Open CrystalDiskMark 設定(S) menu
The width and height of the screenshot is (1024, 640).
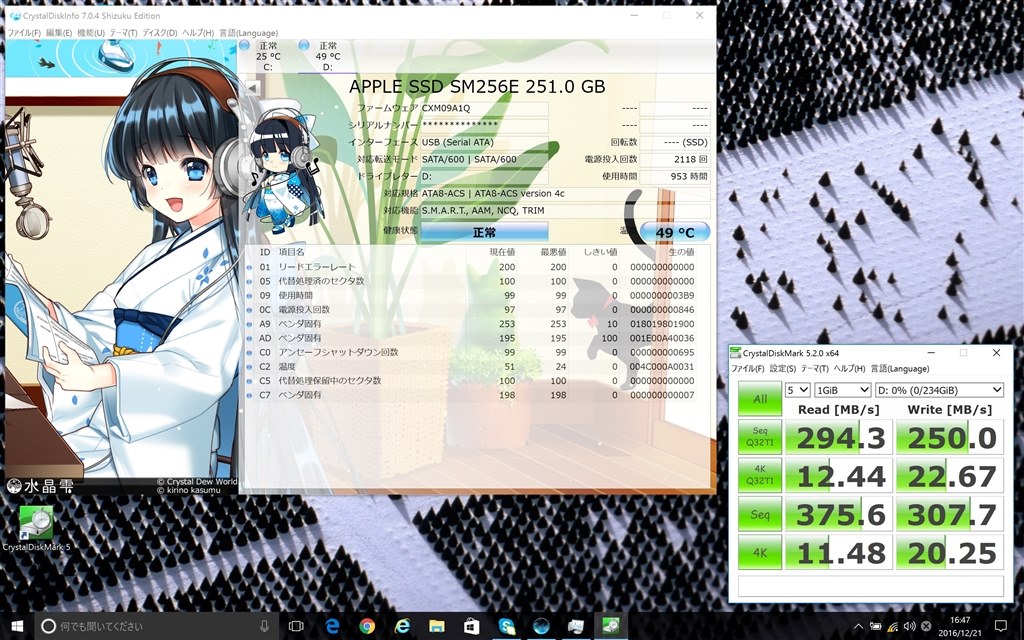click(782, 368)
